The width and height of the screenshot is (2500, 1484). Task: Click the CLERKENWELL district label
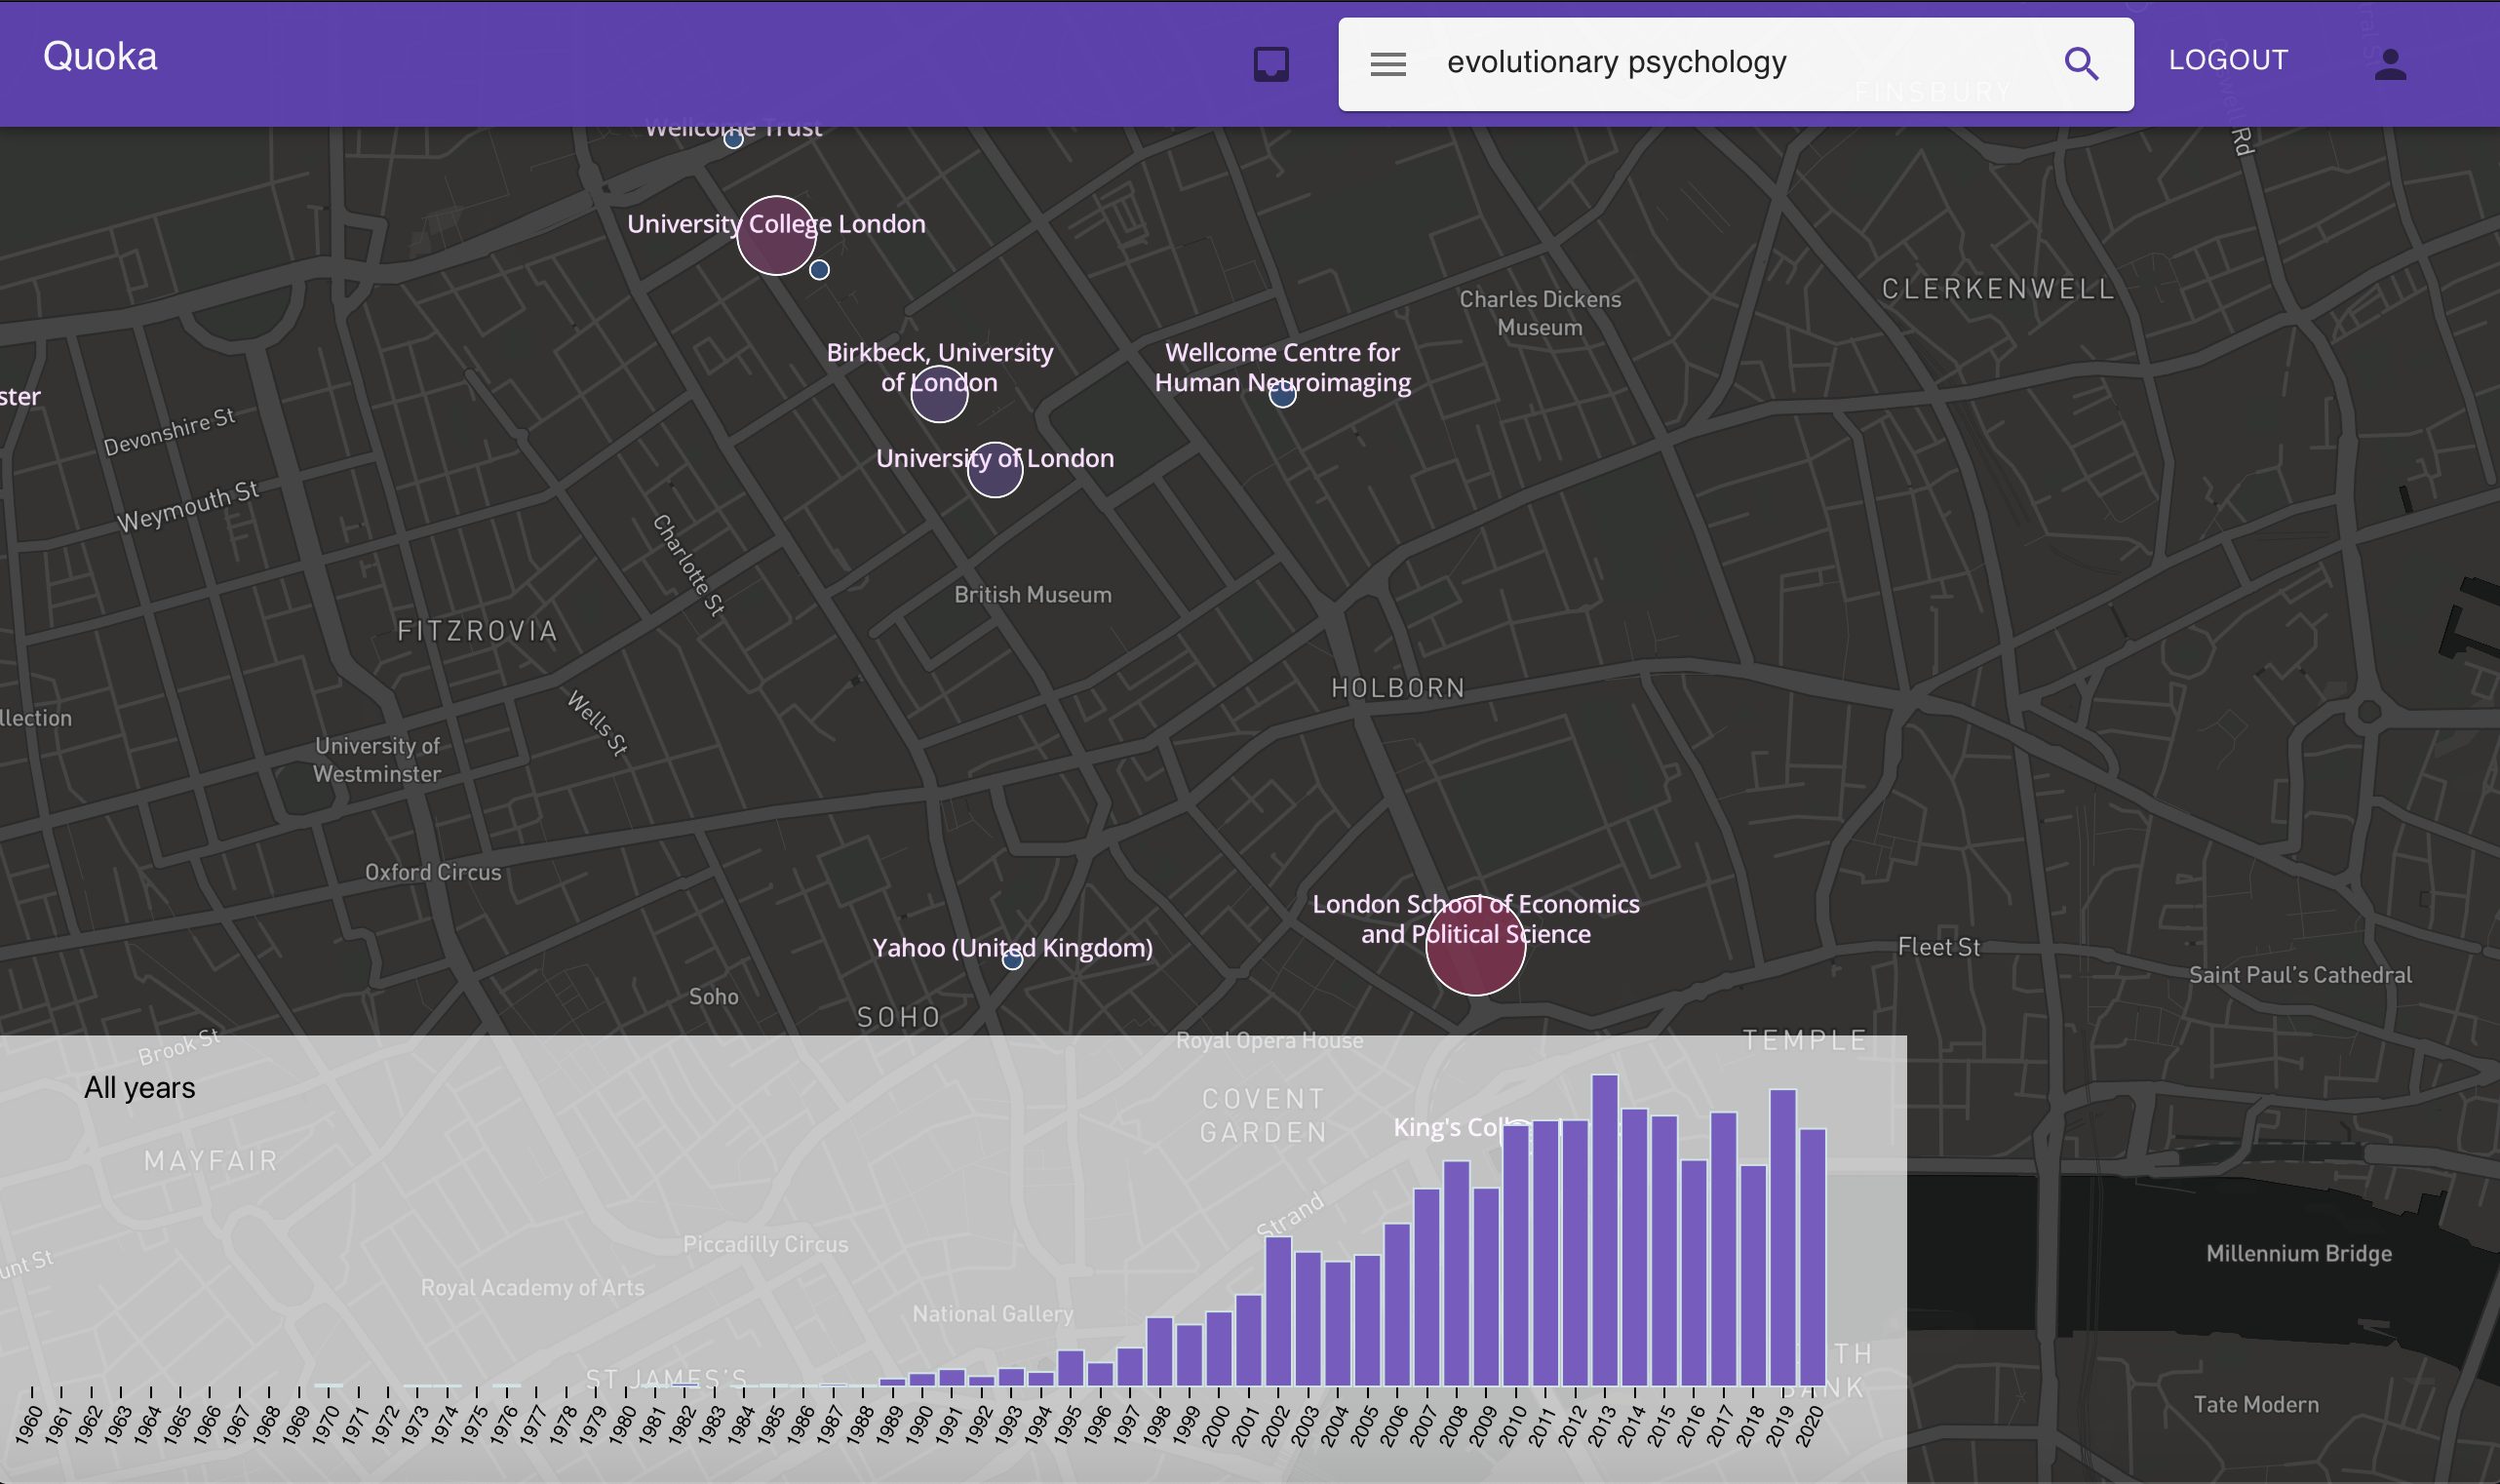pyautogui.click(x=1998, y=289)
